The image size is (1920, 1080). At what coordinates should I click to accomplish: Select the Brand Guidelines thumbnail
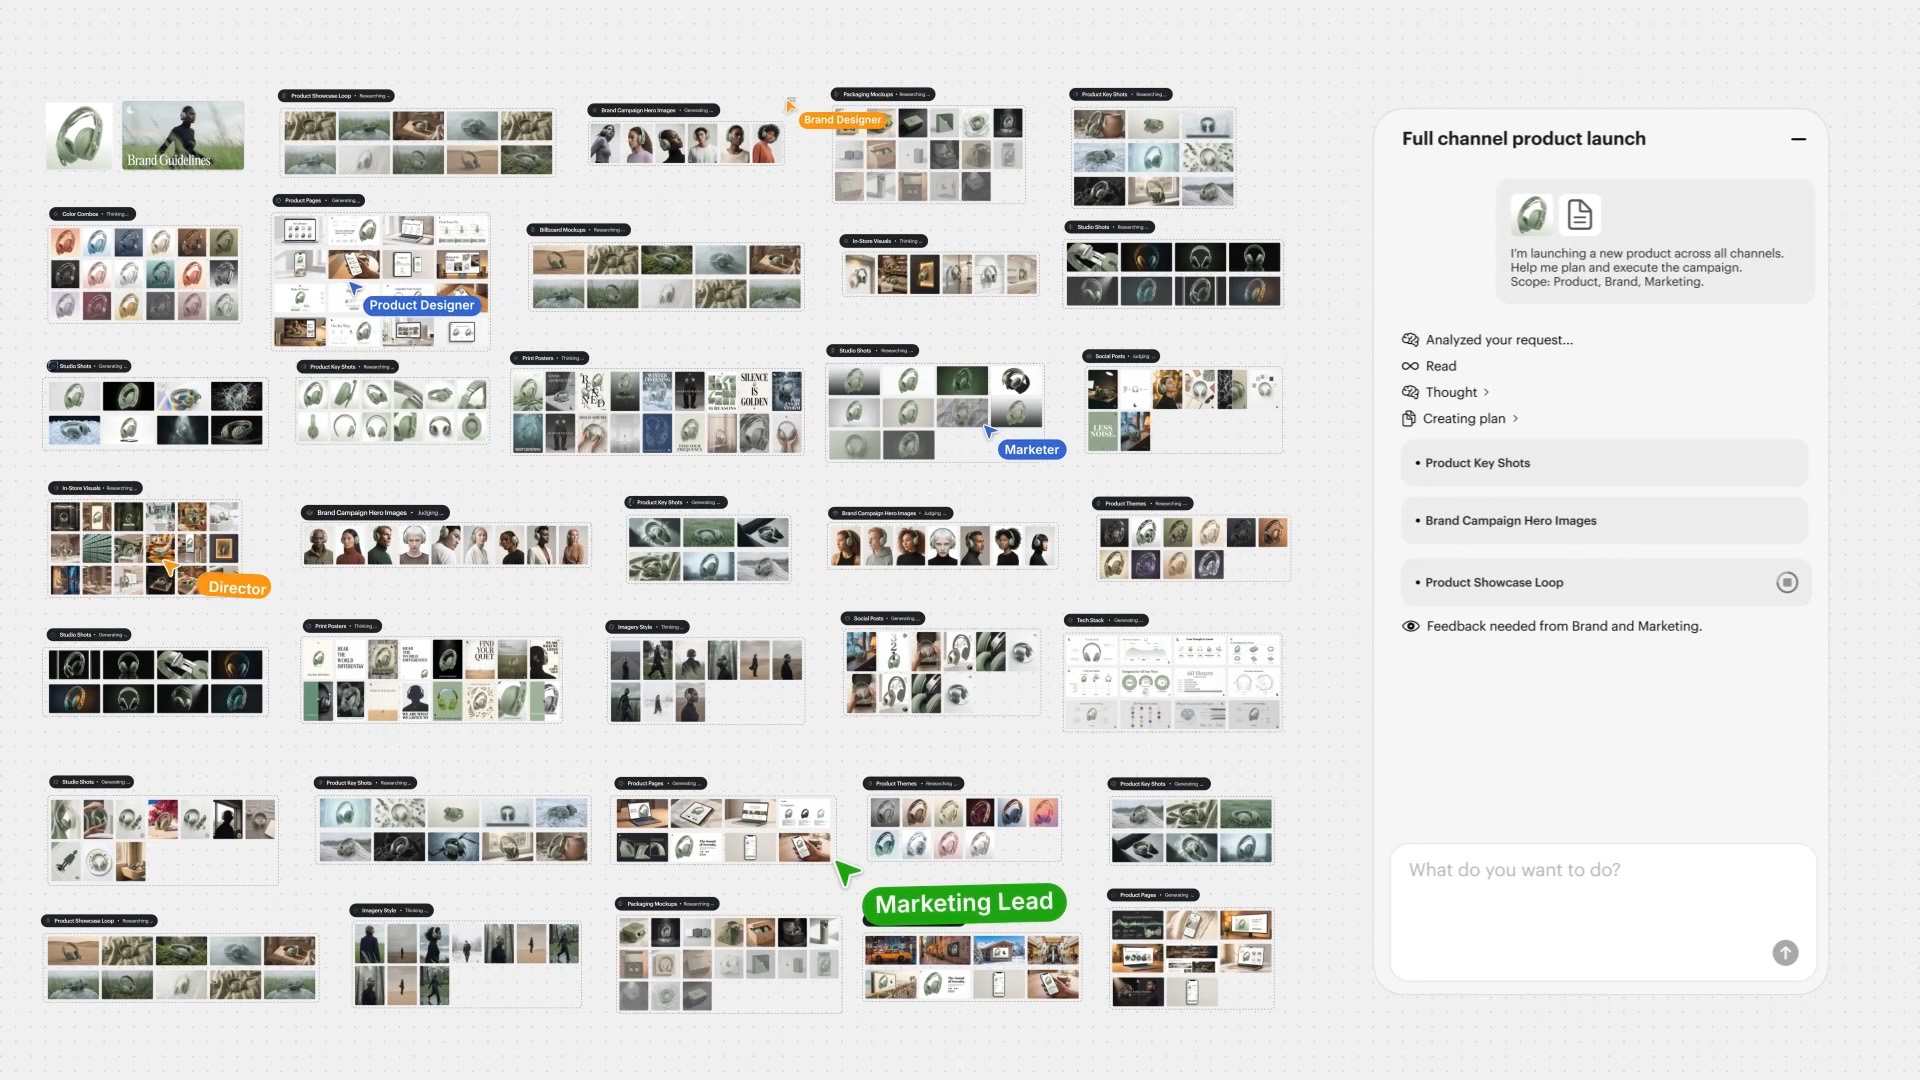(183, 135)
